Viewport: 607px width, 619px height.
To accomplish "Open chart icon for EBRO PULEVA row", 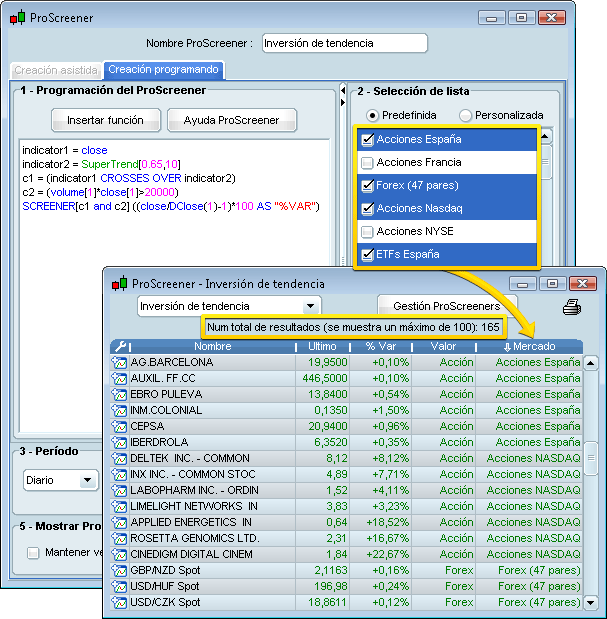I will [119, 394].
